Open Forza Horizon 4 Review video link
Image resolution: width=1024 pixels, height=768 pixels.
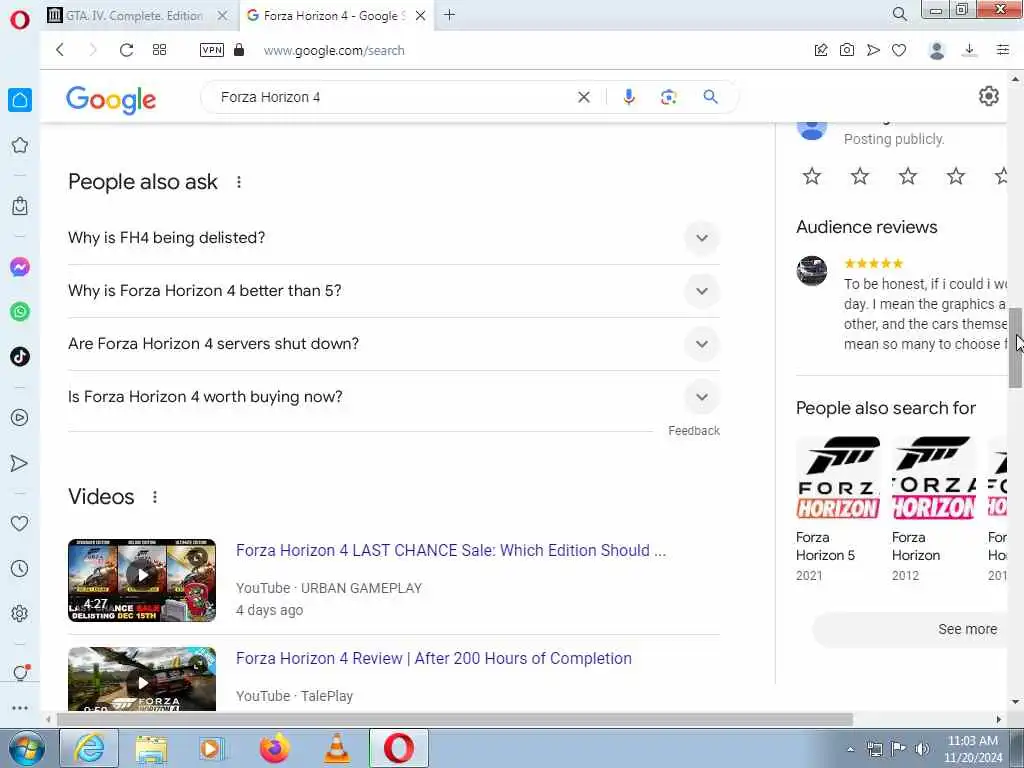click(x=434, y=658)
